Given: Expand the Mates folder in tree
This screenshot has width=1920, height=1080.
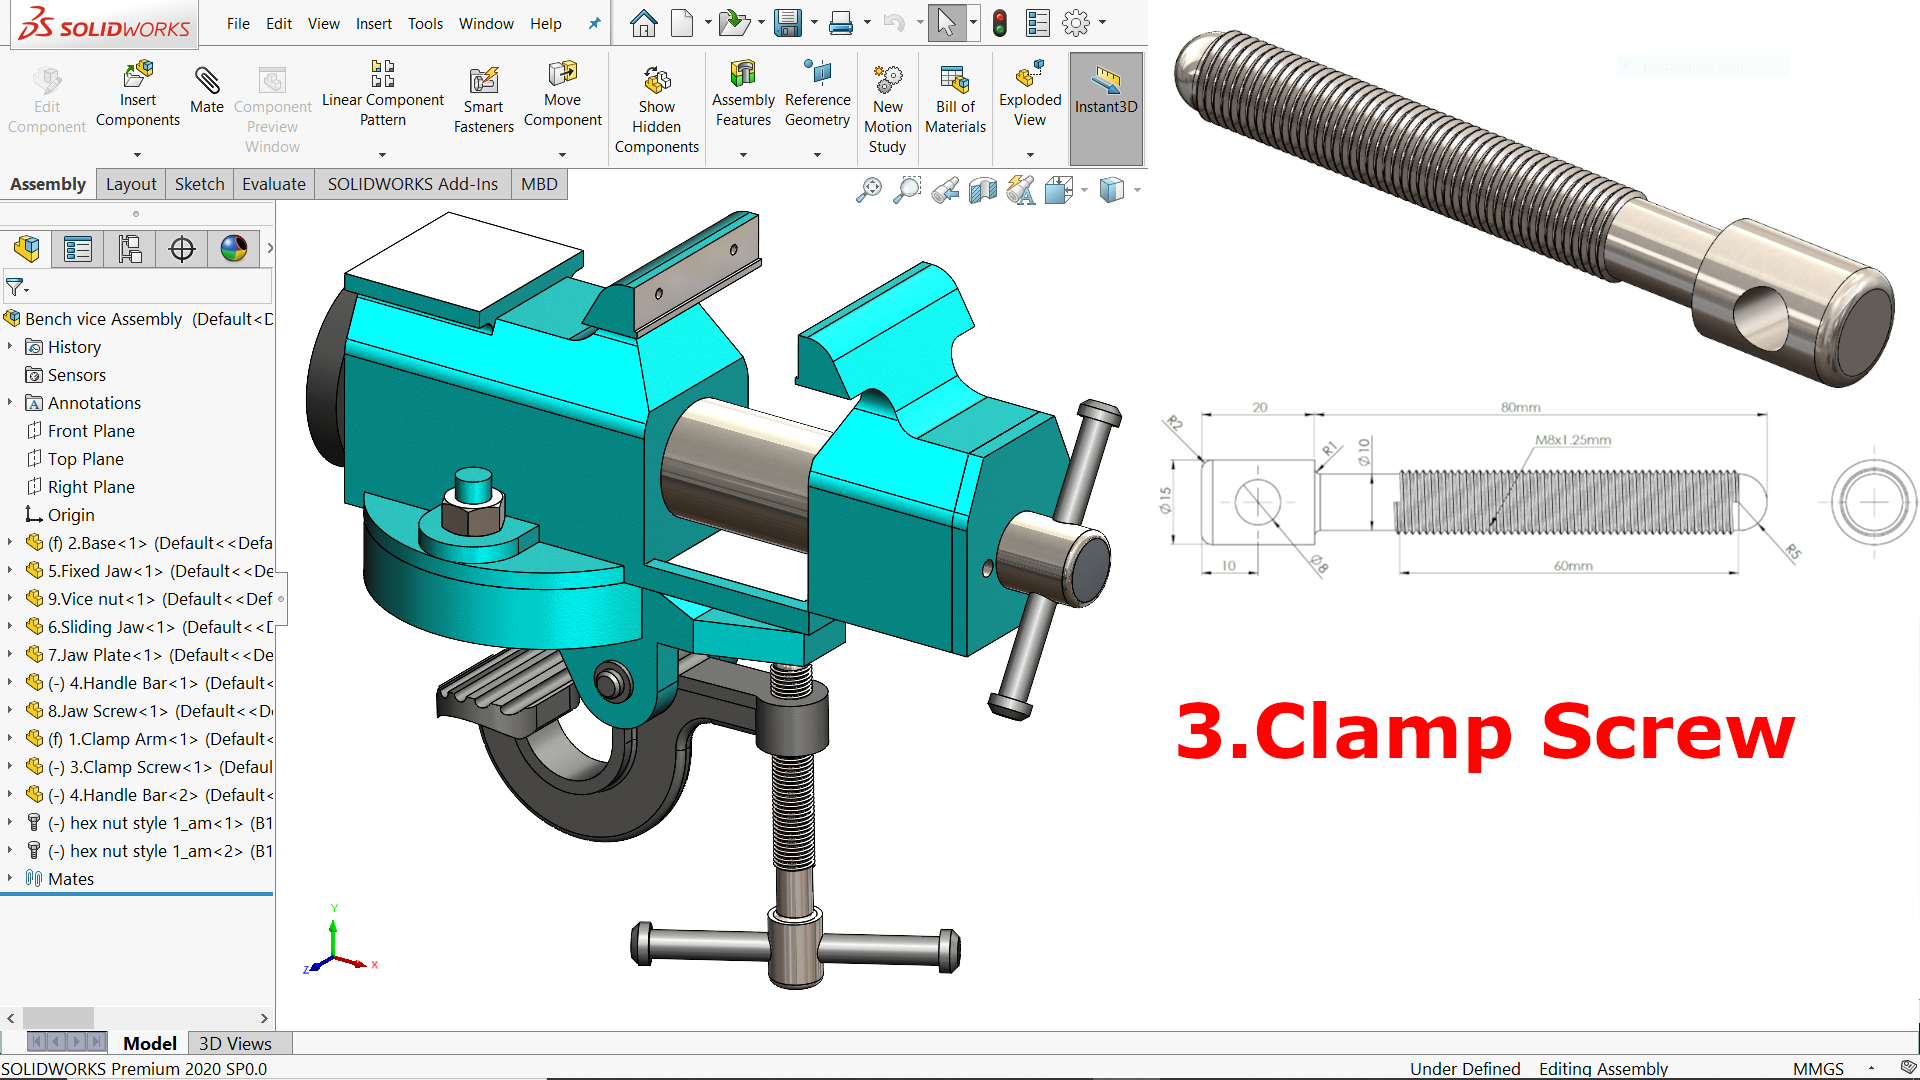Looking at the screenshot, I should (10, 878).
